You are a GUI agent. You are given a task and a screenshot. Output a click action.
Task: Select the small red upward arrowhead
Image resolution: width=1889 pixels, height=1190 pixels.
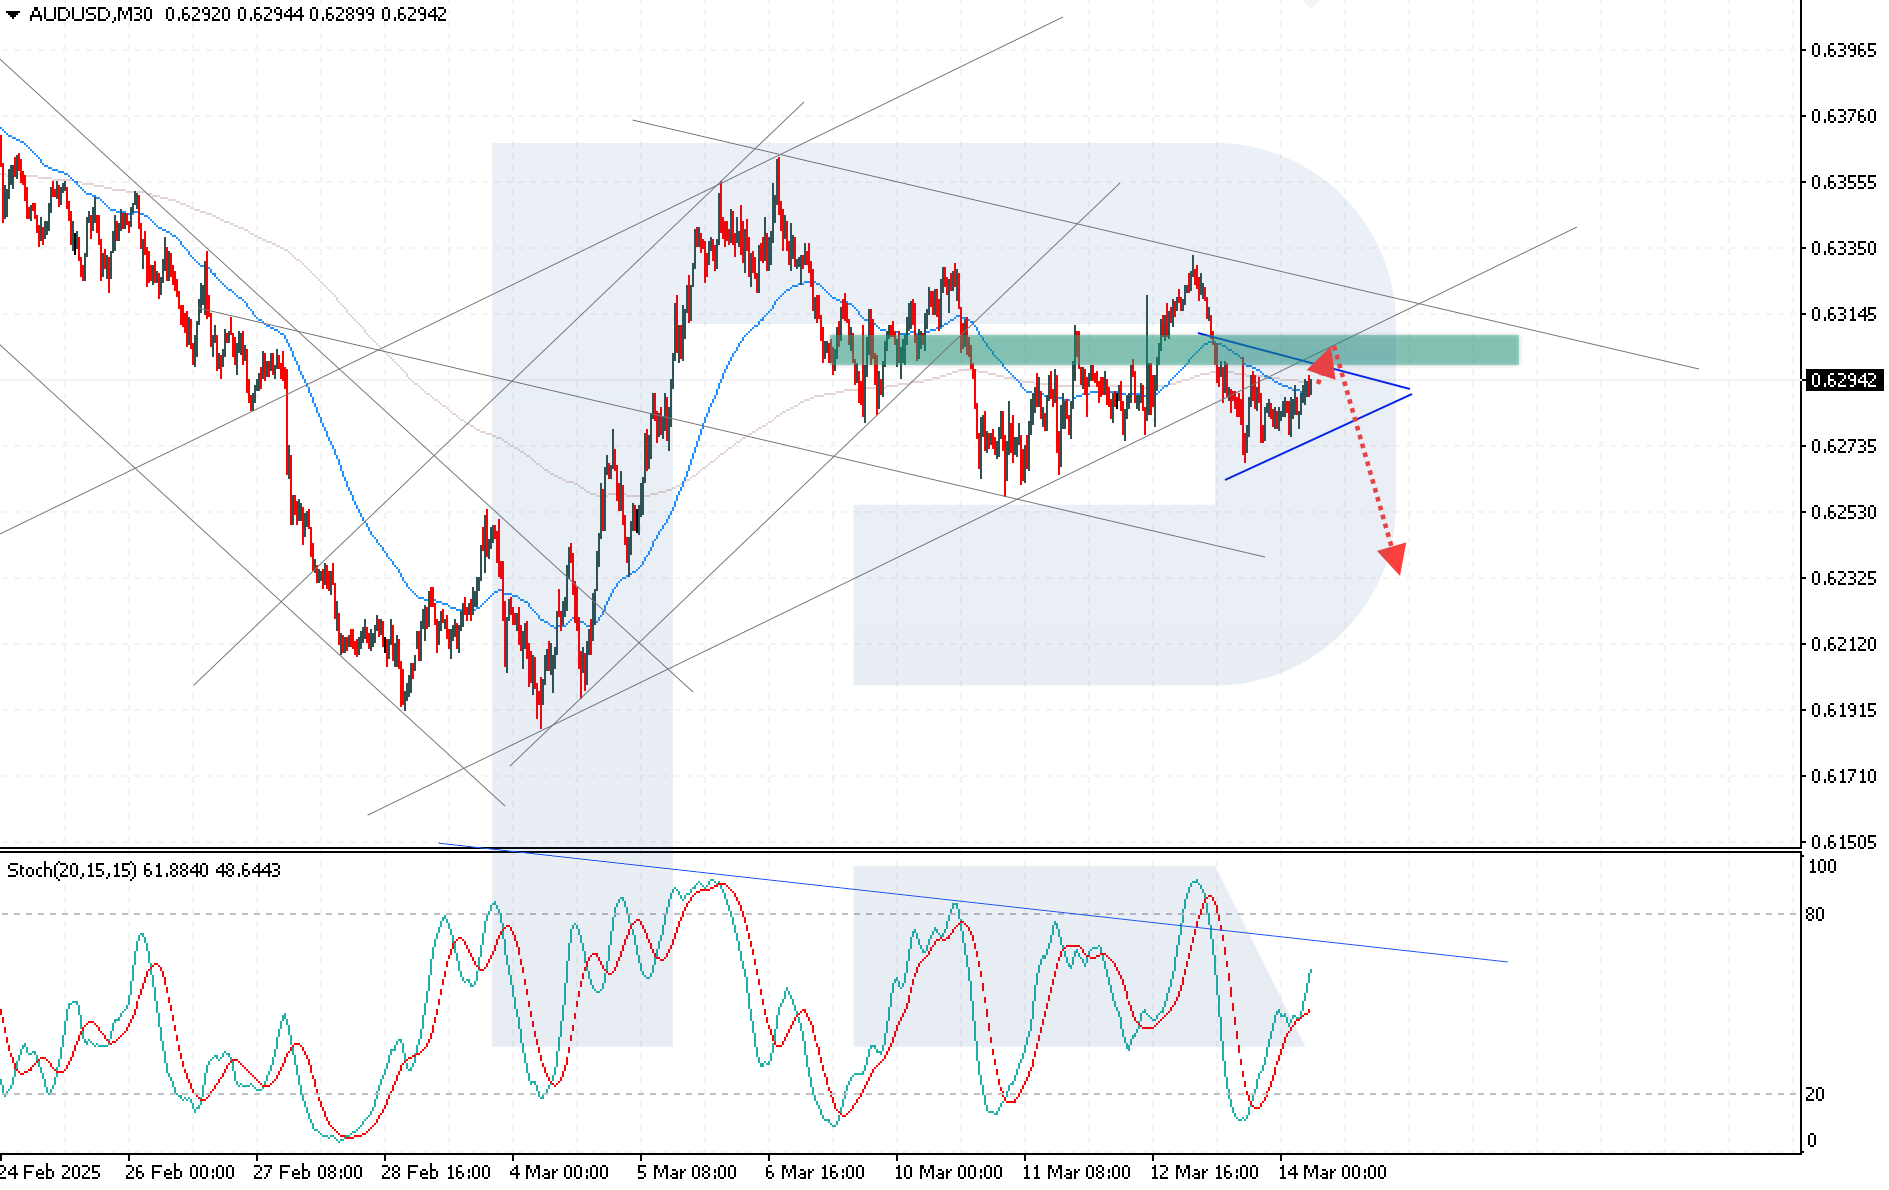pos(1322,362)
